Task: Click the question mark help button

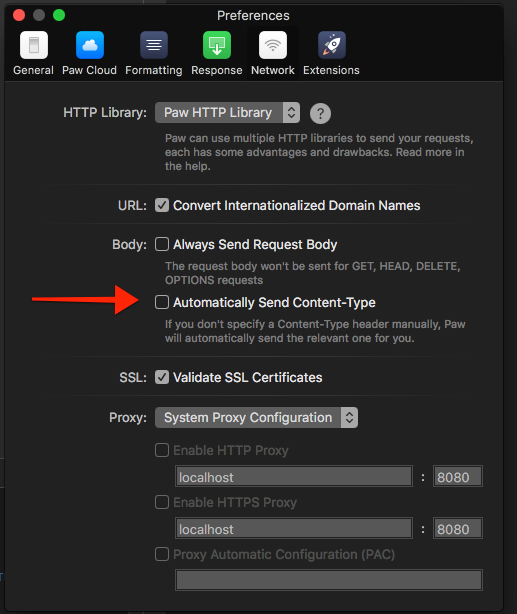Action: point(320,114)
